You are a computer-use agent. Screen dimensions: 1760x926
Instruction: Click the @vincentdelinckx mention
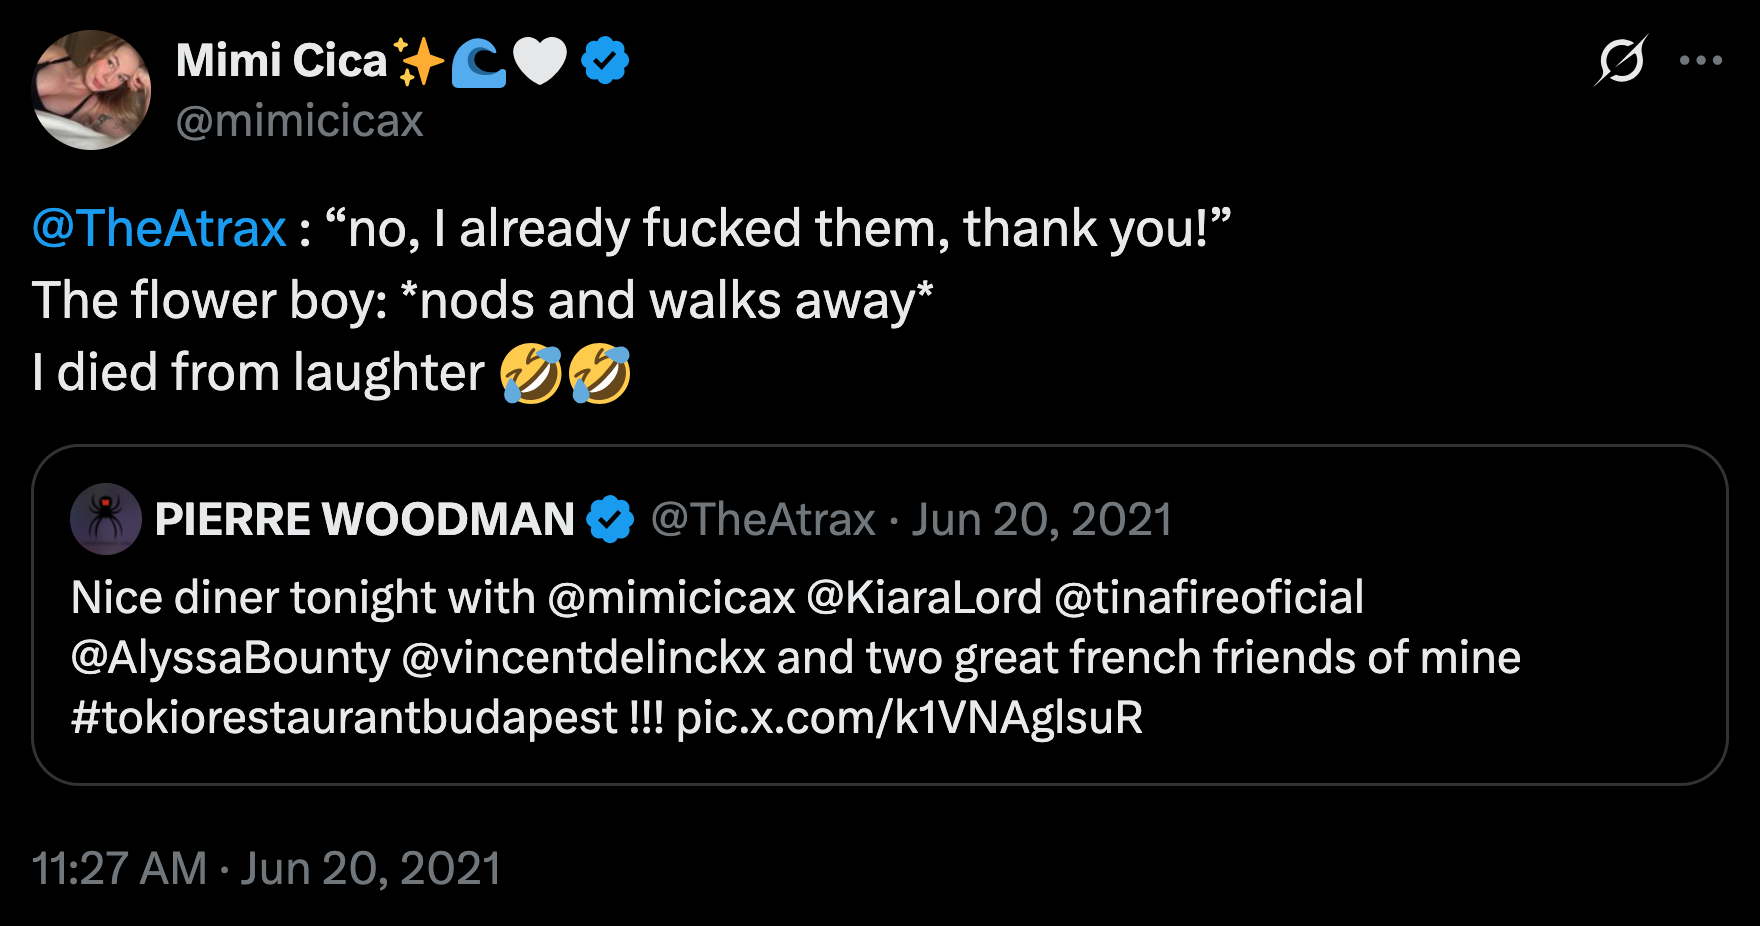point(583,658)
